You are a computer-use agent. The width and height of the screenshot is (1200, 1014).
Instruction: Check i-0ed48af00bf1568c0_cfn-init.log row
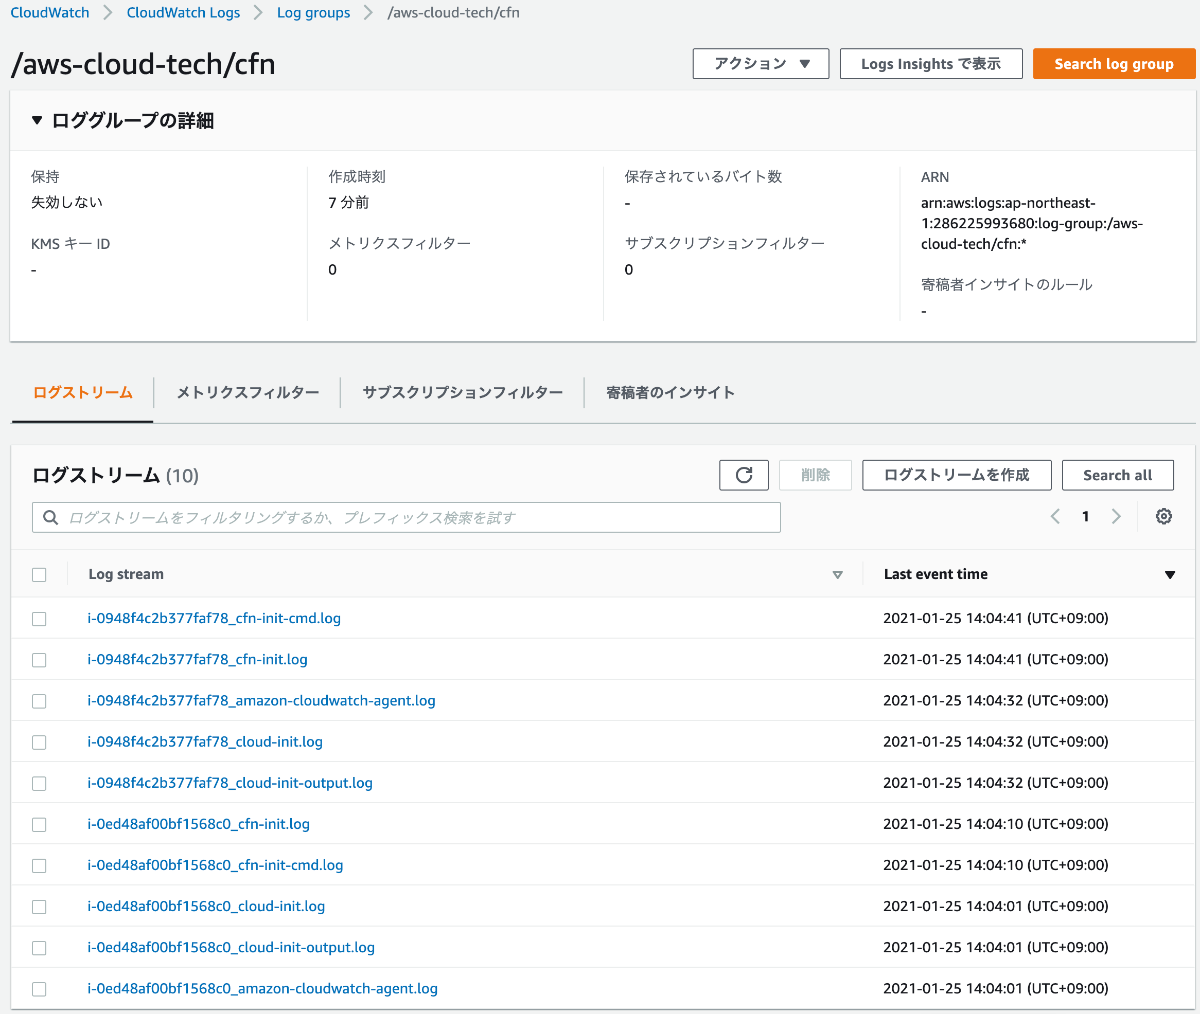click(x=39, y=825)
